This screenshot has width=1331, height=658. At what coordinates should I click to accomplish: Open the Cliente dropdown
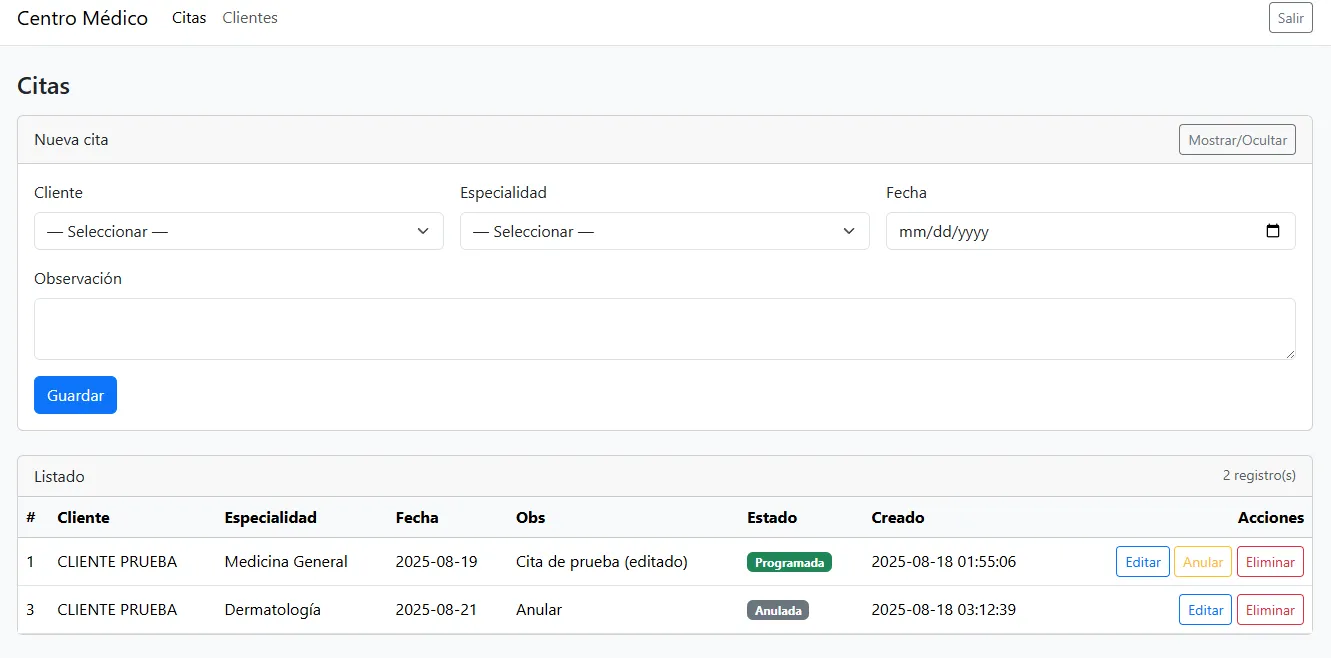(238, 231)
